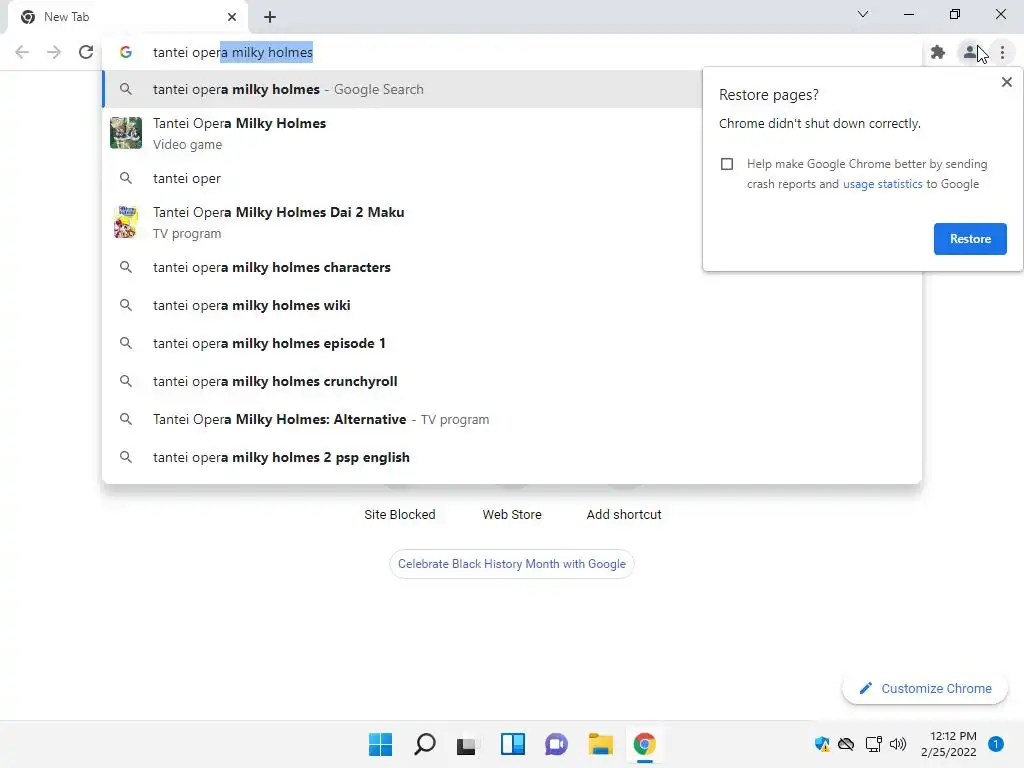Screen dimensions: 1024x768
Task: Open the usage statistics link
Action: (882, 184)
